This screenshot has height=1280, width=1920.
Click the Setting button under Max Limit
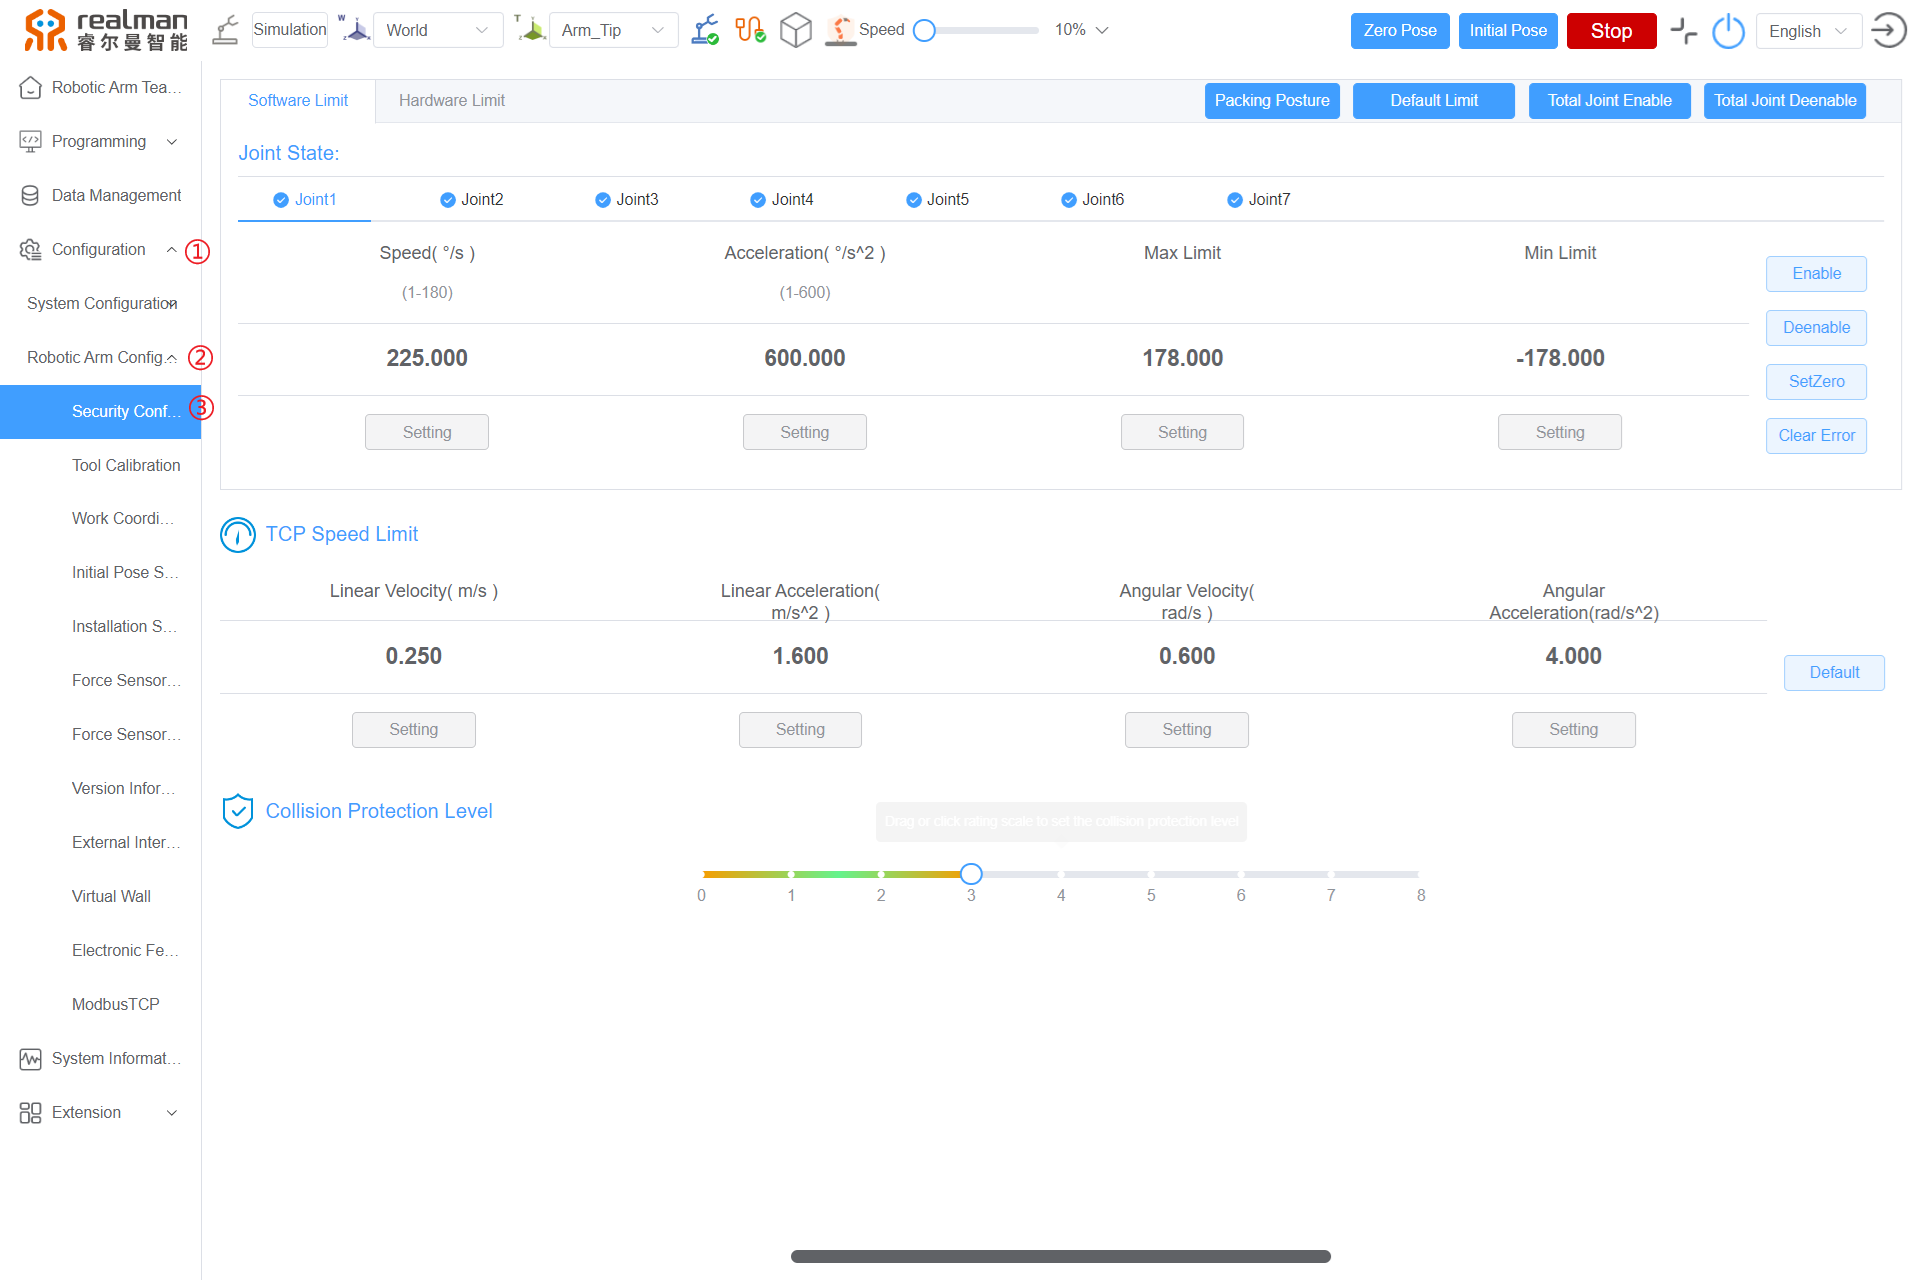(x=1182, y=433)
